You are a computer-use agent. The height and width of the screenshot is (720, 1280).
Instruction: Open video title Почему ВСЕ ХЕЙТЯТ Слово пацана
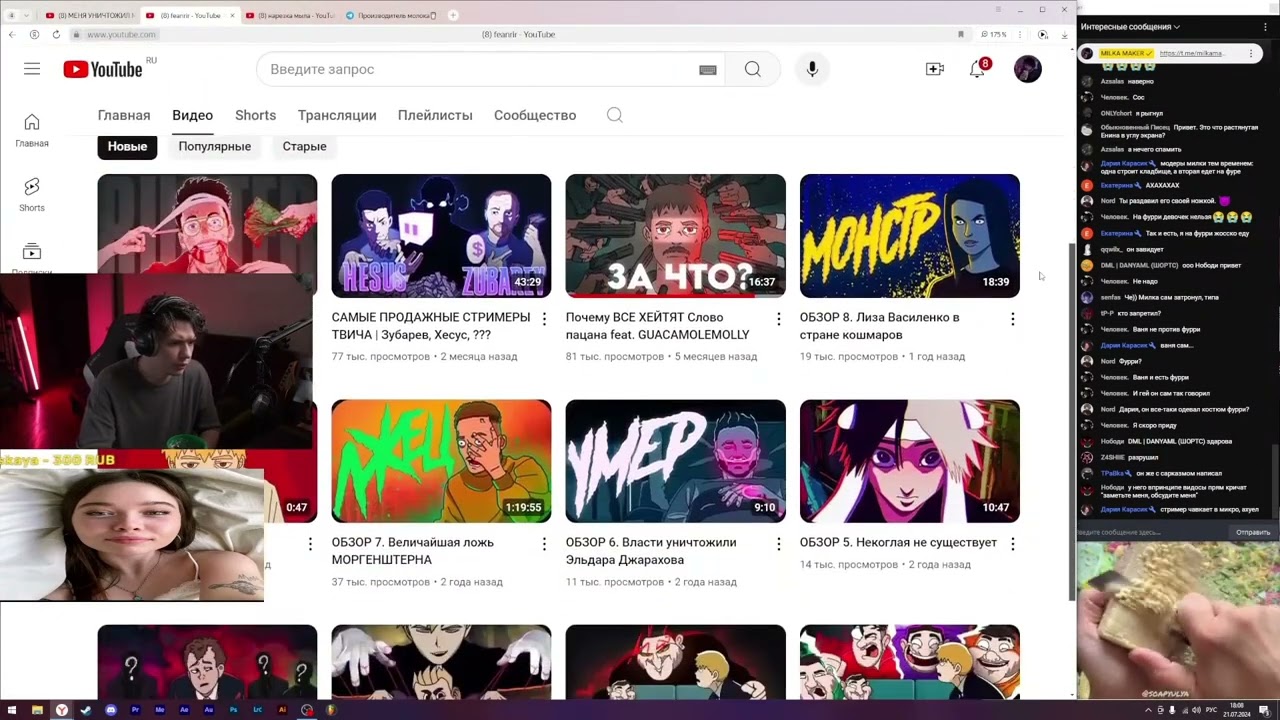tap(657, 326)
